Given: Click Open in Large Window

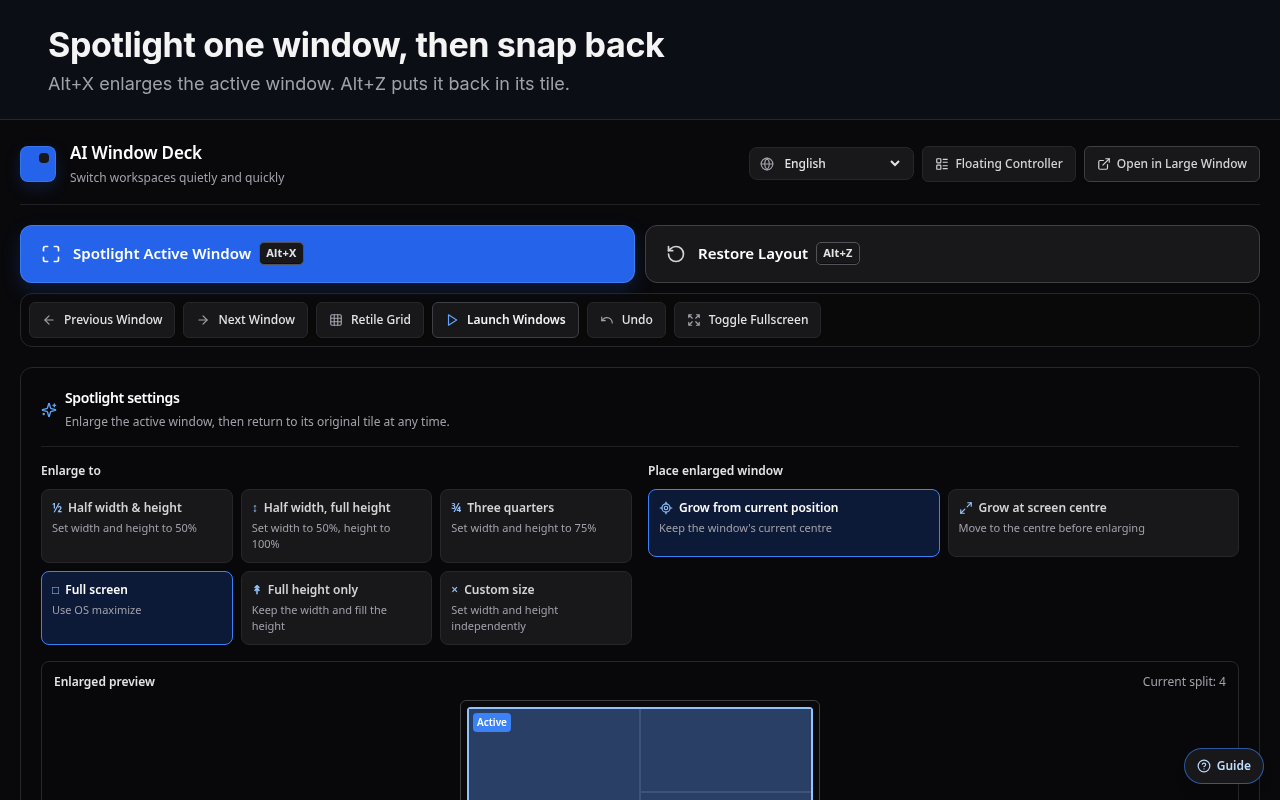Looking at the screenshot, I should [x=1172, y=164].
